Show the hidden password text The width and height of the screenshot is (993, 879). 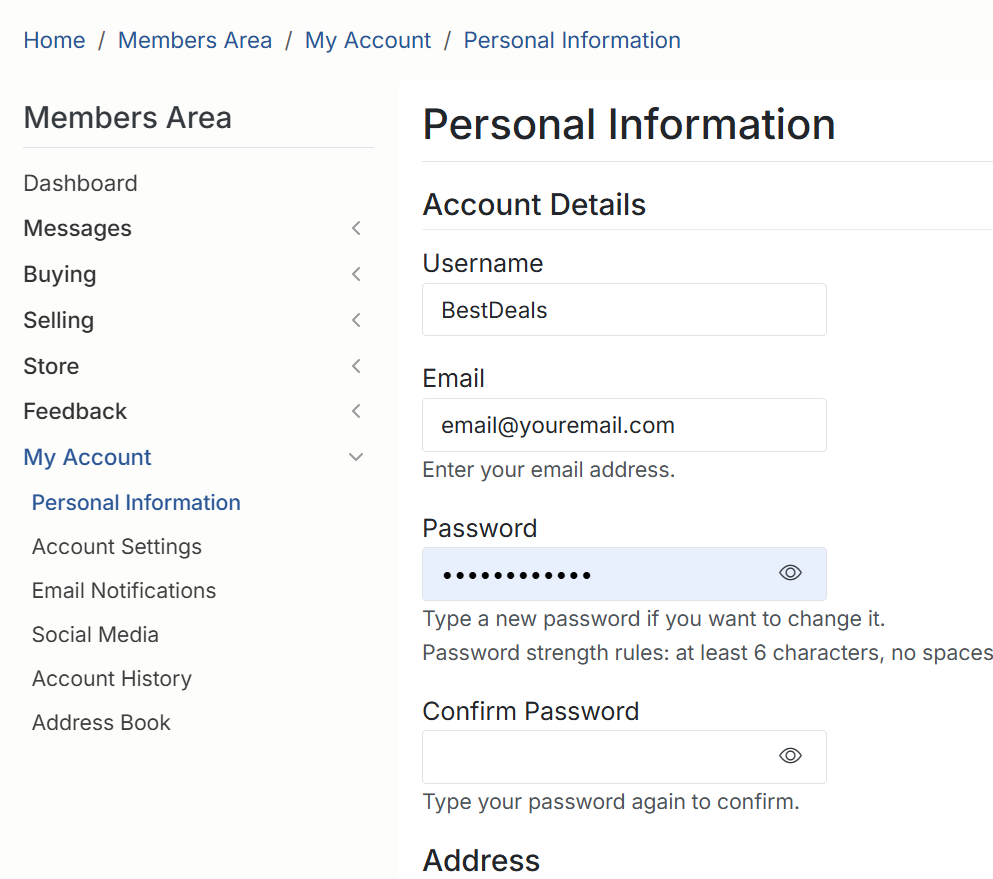pos(789,572)
